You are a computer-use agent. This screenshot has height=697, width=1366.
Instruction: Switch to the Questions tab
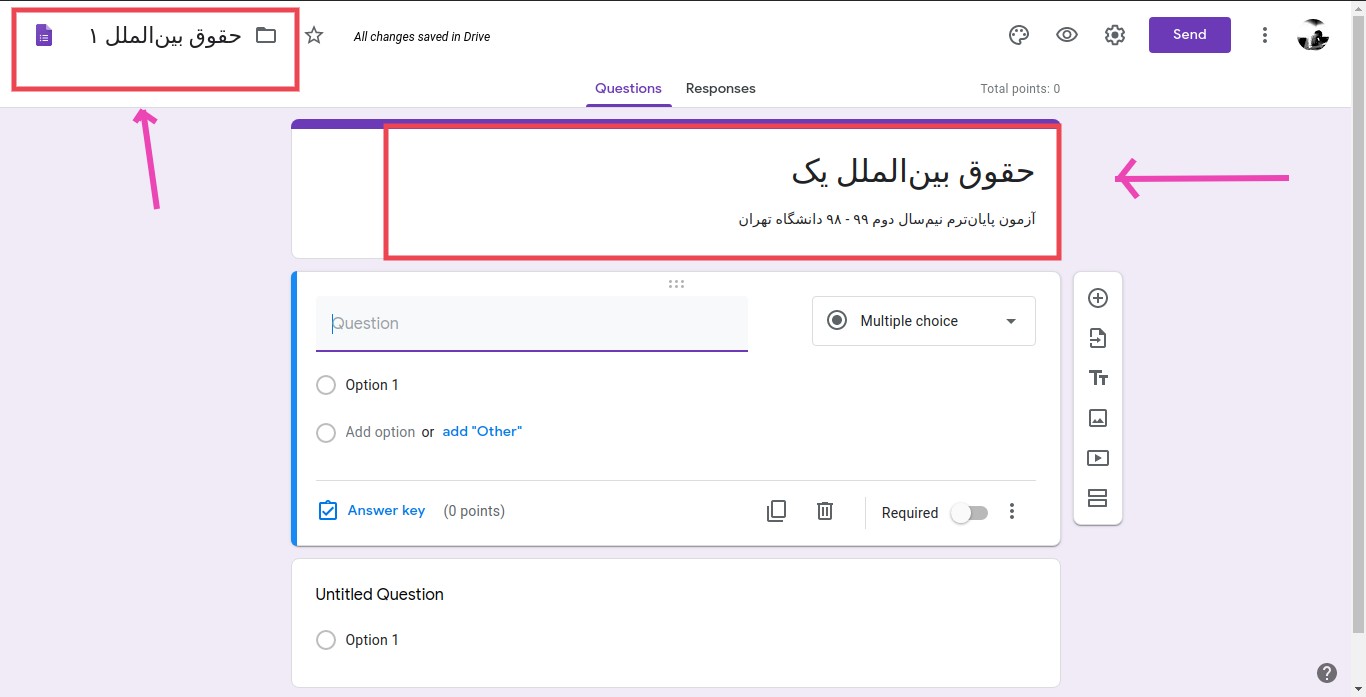pyautogui.click(x=628, y=88)
